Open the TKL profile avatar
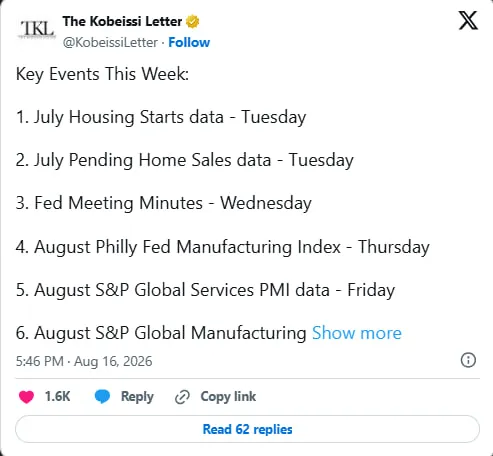 coord(36,29)
